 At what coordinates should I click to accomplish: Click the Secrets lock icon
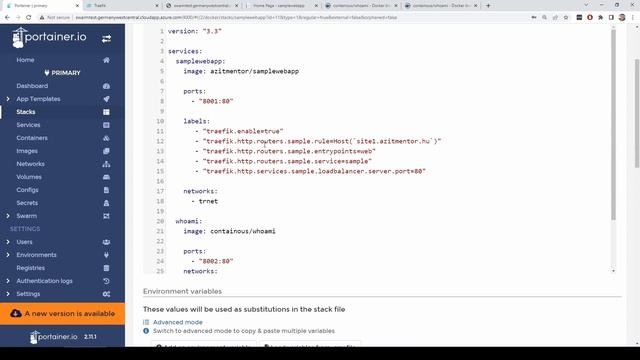pyautogui.click(x=106, y=203)
